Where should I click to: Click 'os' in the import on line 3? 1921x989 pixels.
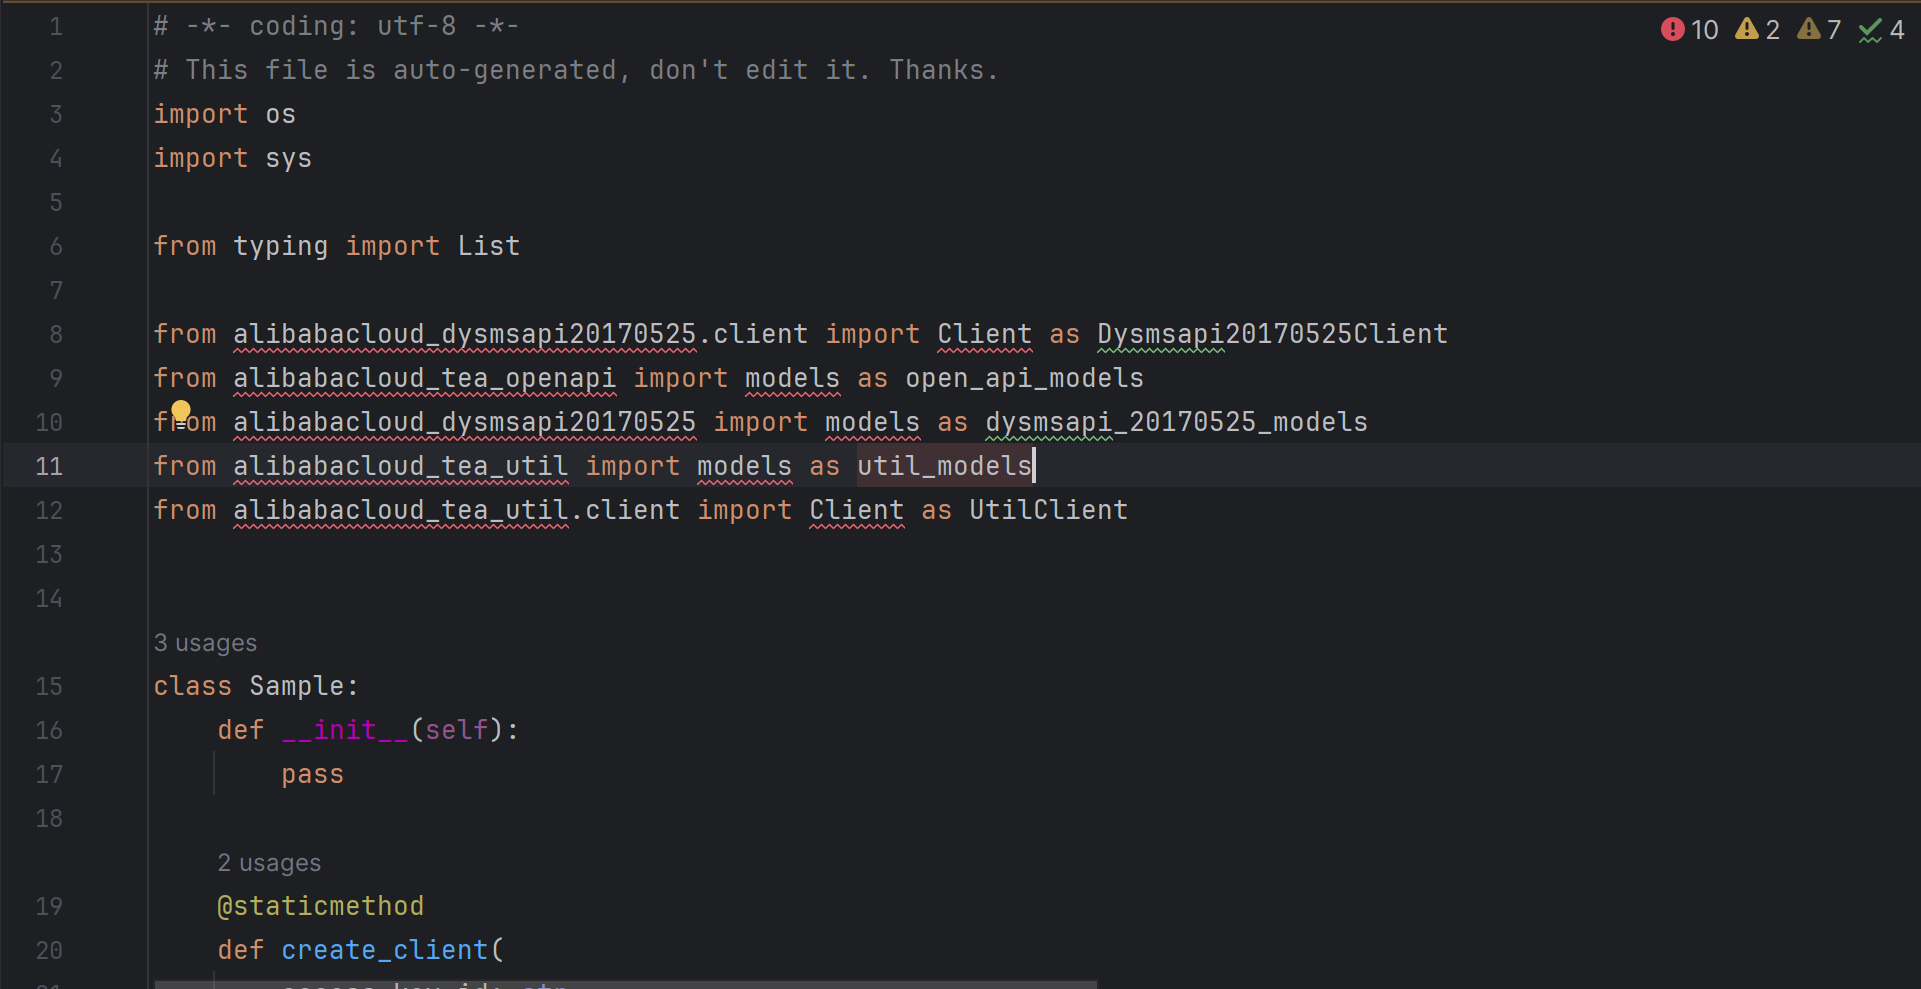[281, 114]
